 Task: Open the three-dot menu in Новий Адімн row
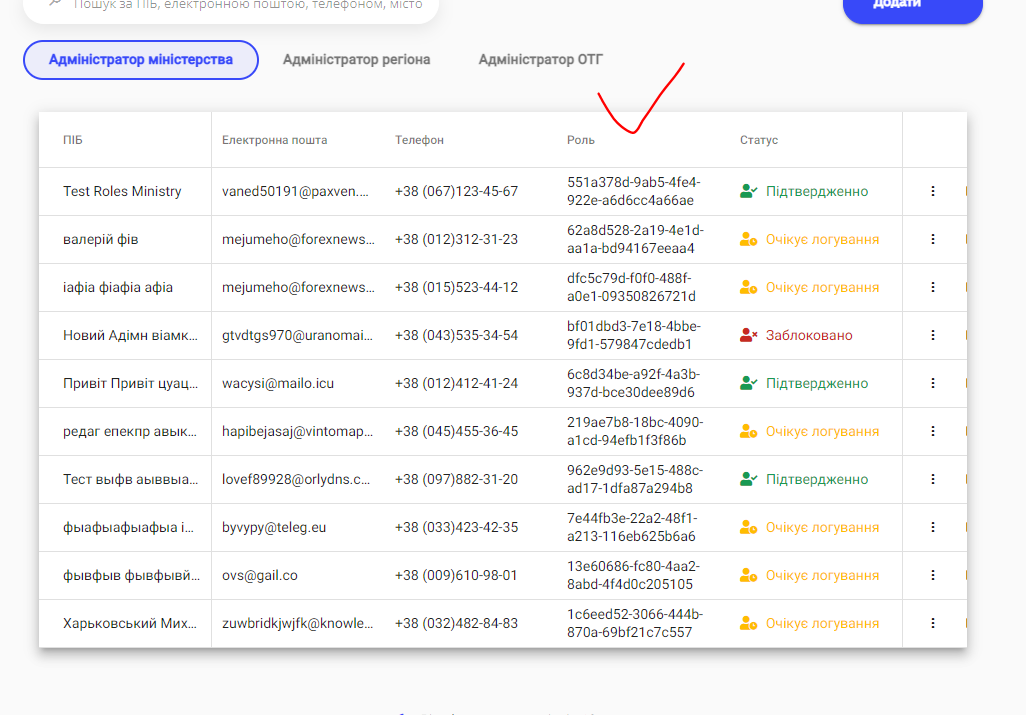pos(932,335)
